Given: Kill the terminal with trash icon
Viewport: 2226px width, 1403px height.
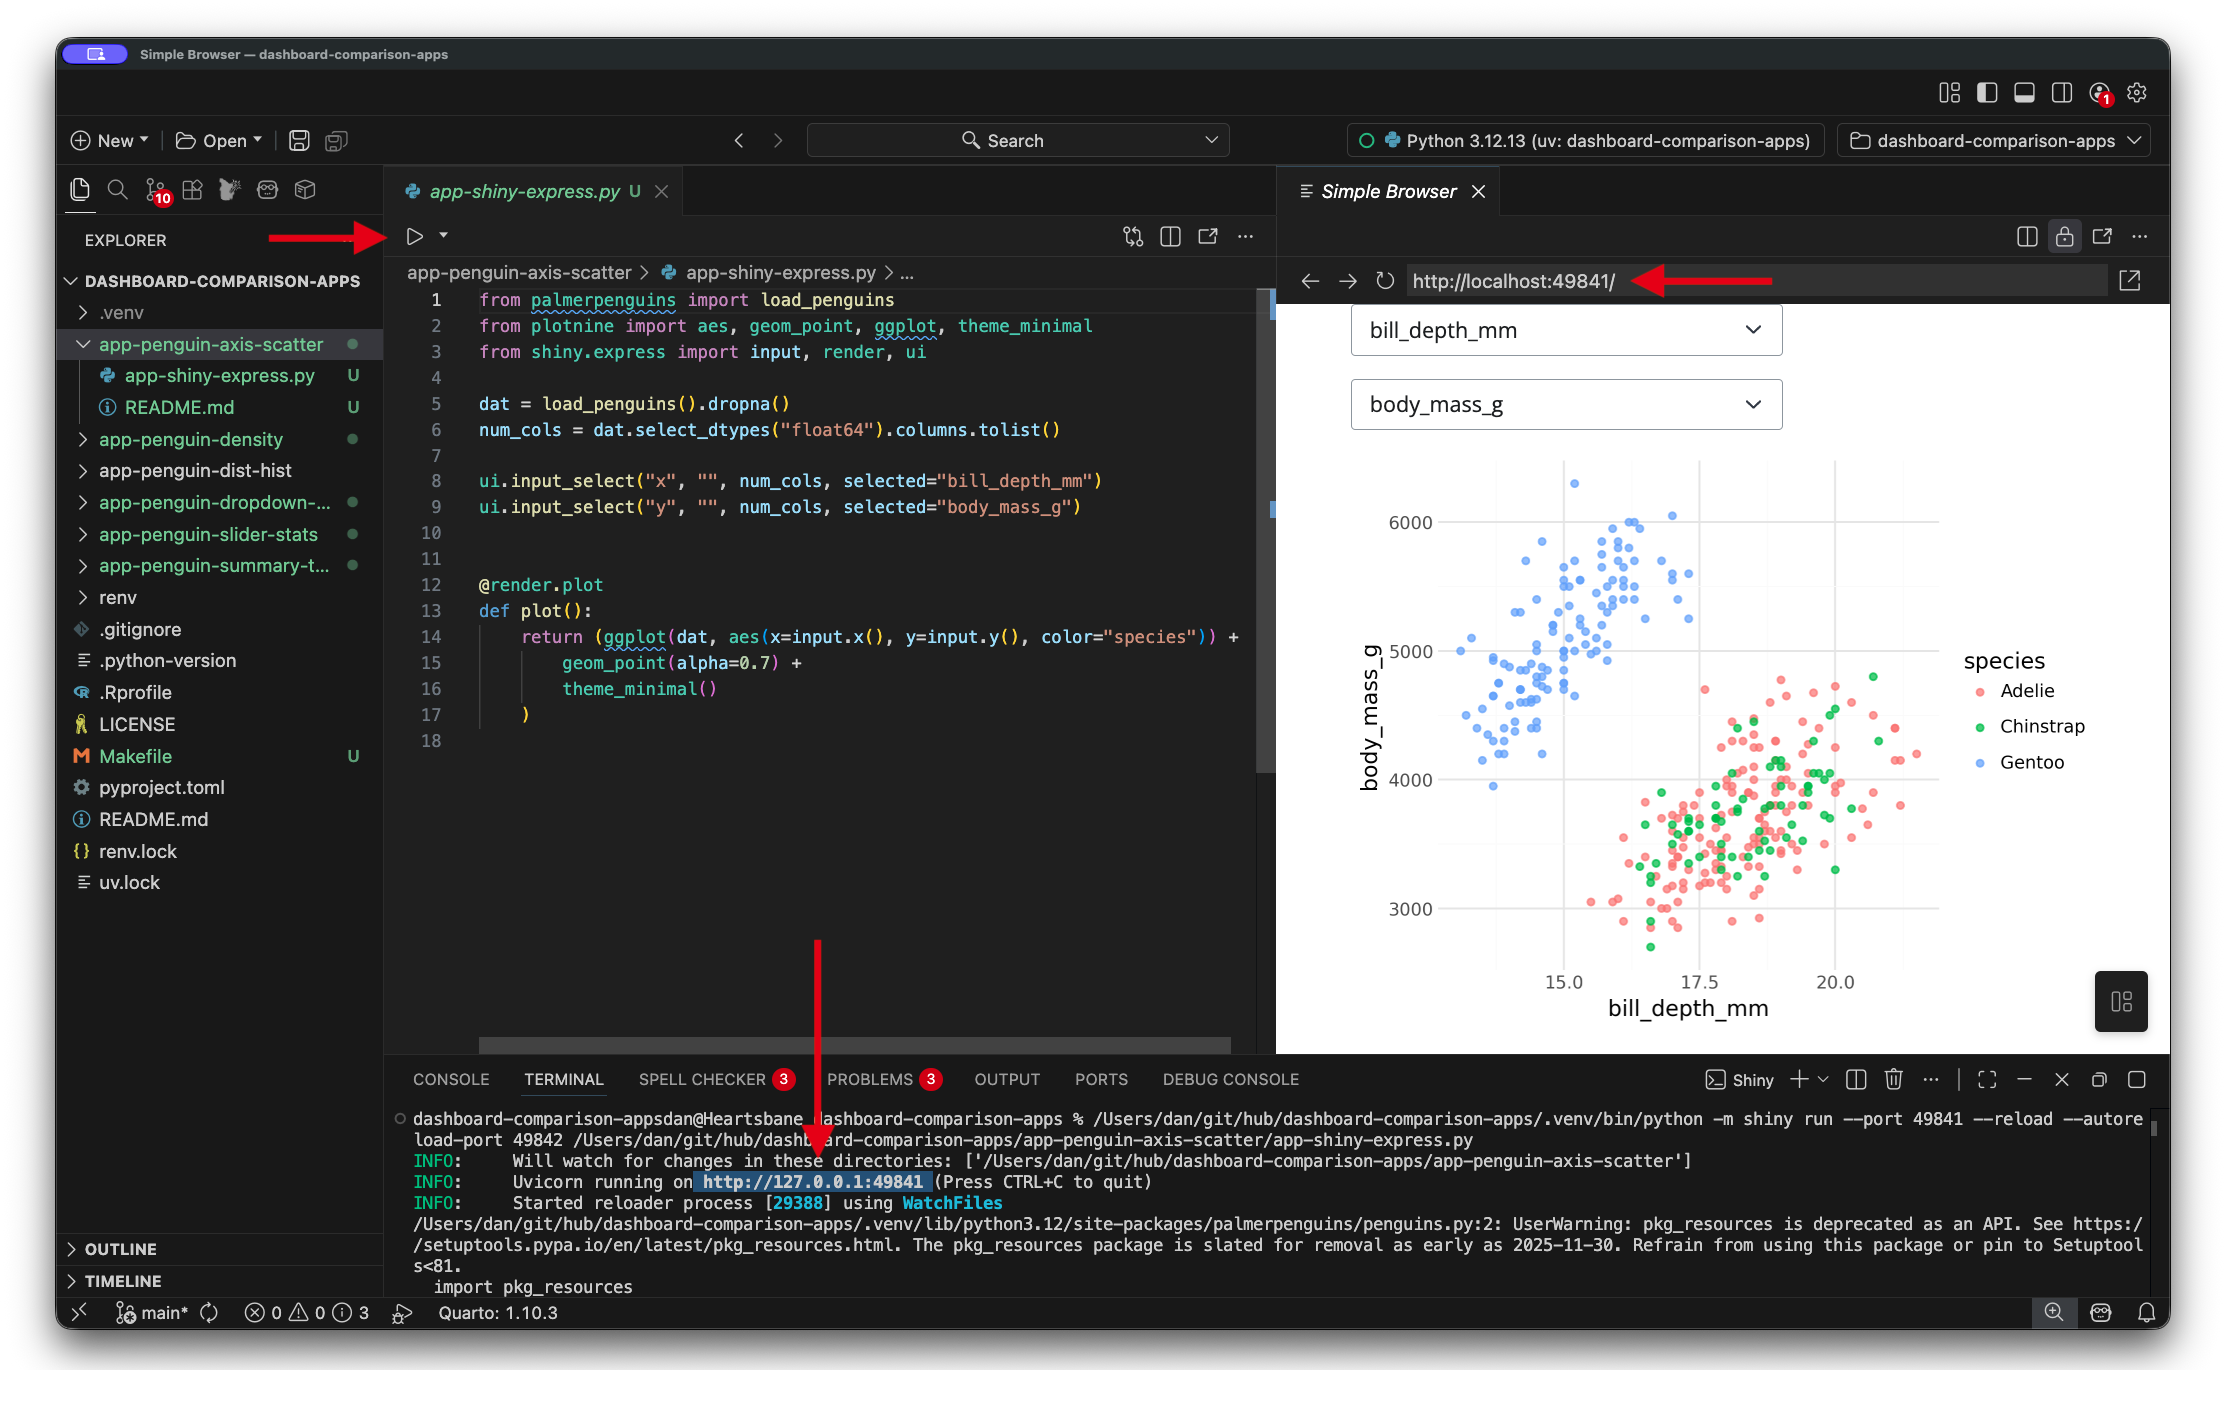Looking at the screenshot, I should [1893, 1079].
